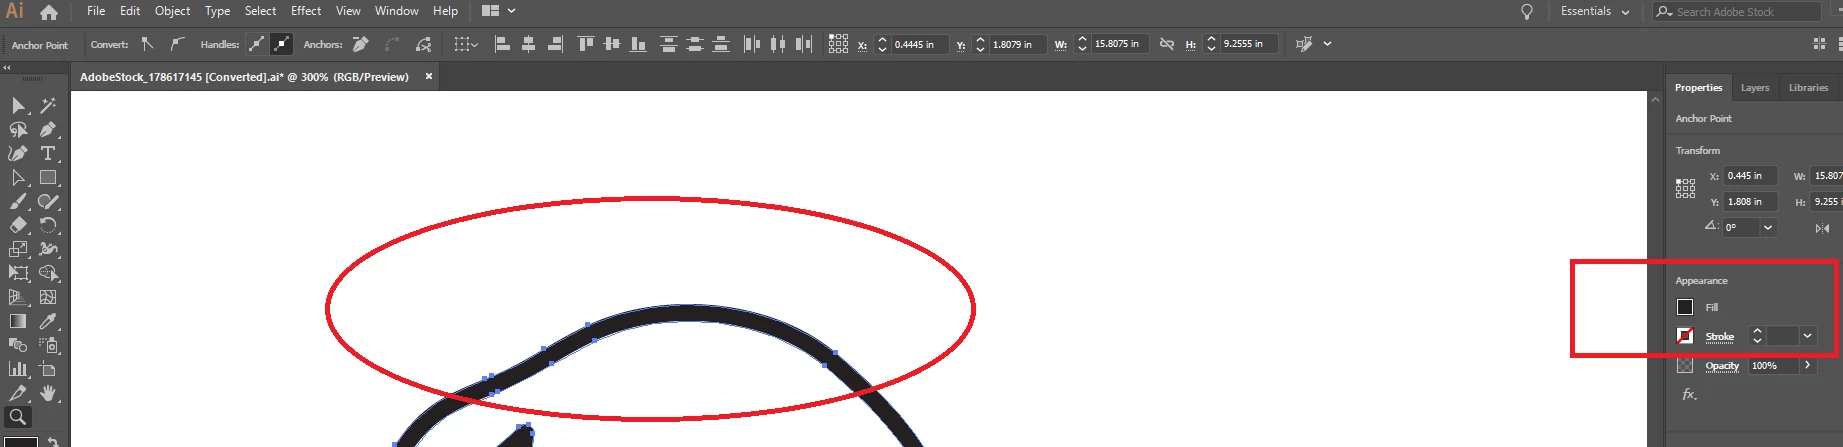Image resolution: width=1843 pixels, height=447 pixels.
Task: Select the Selection tool (black arrow)
Action: point(18,105)
